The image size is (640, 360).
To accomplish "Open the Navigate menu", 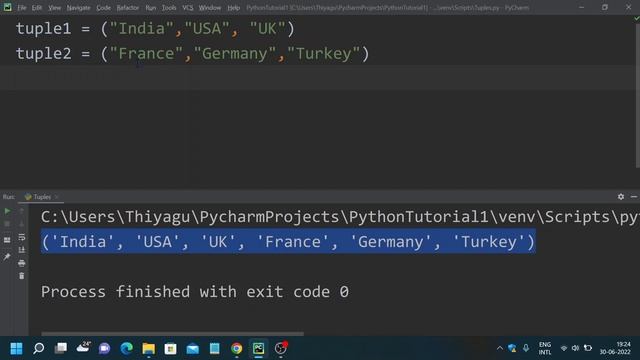I will (x=78, y=8).
